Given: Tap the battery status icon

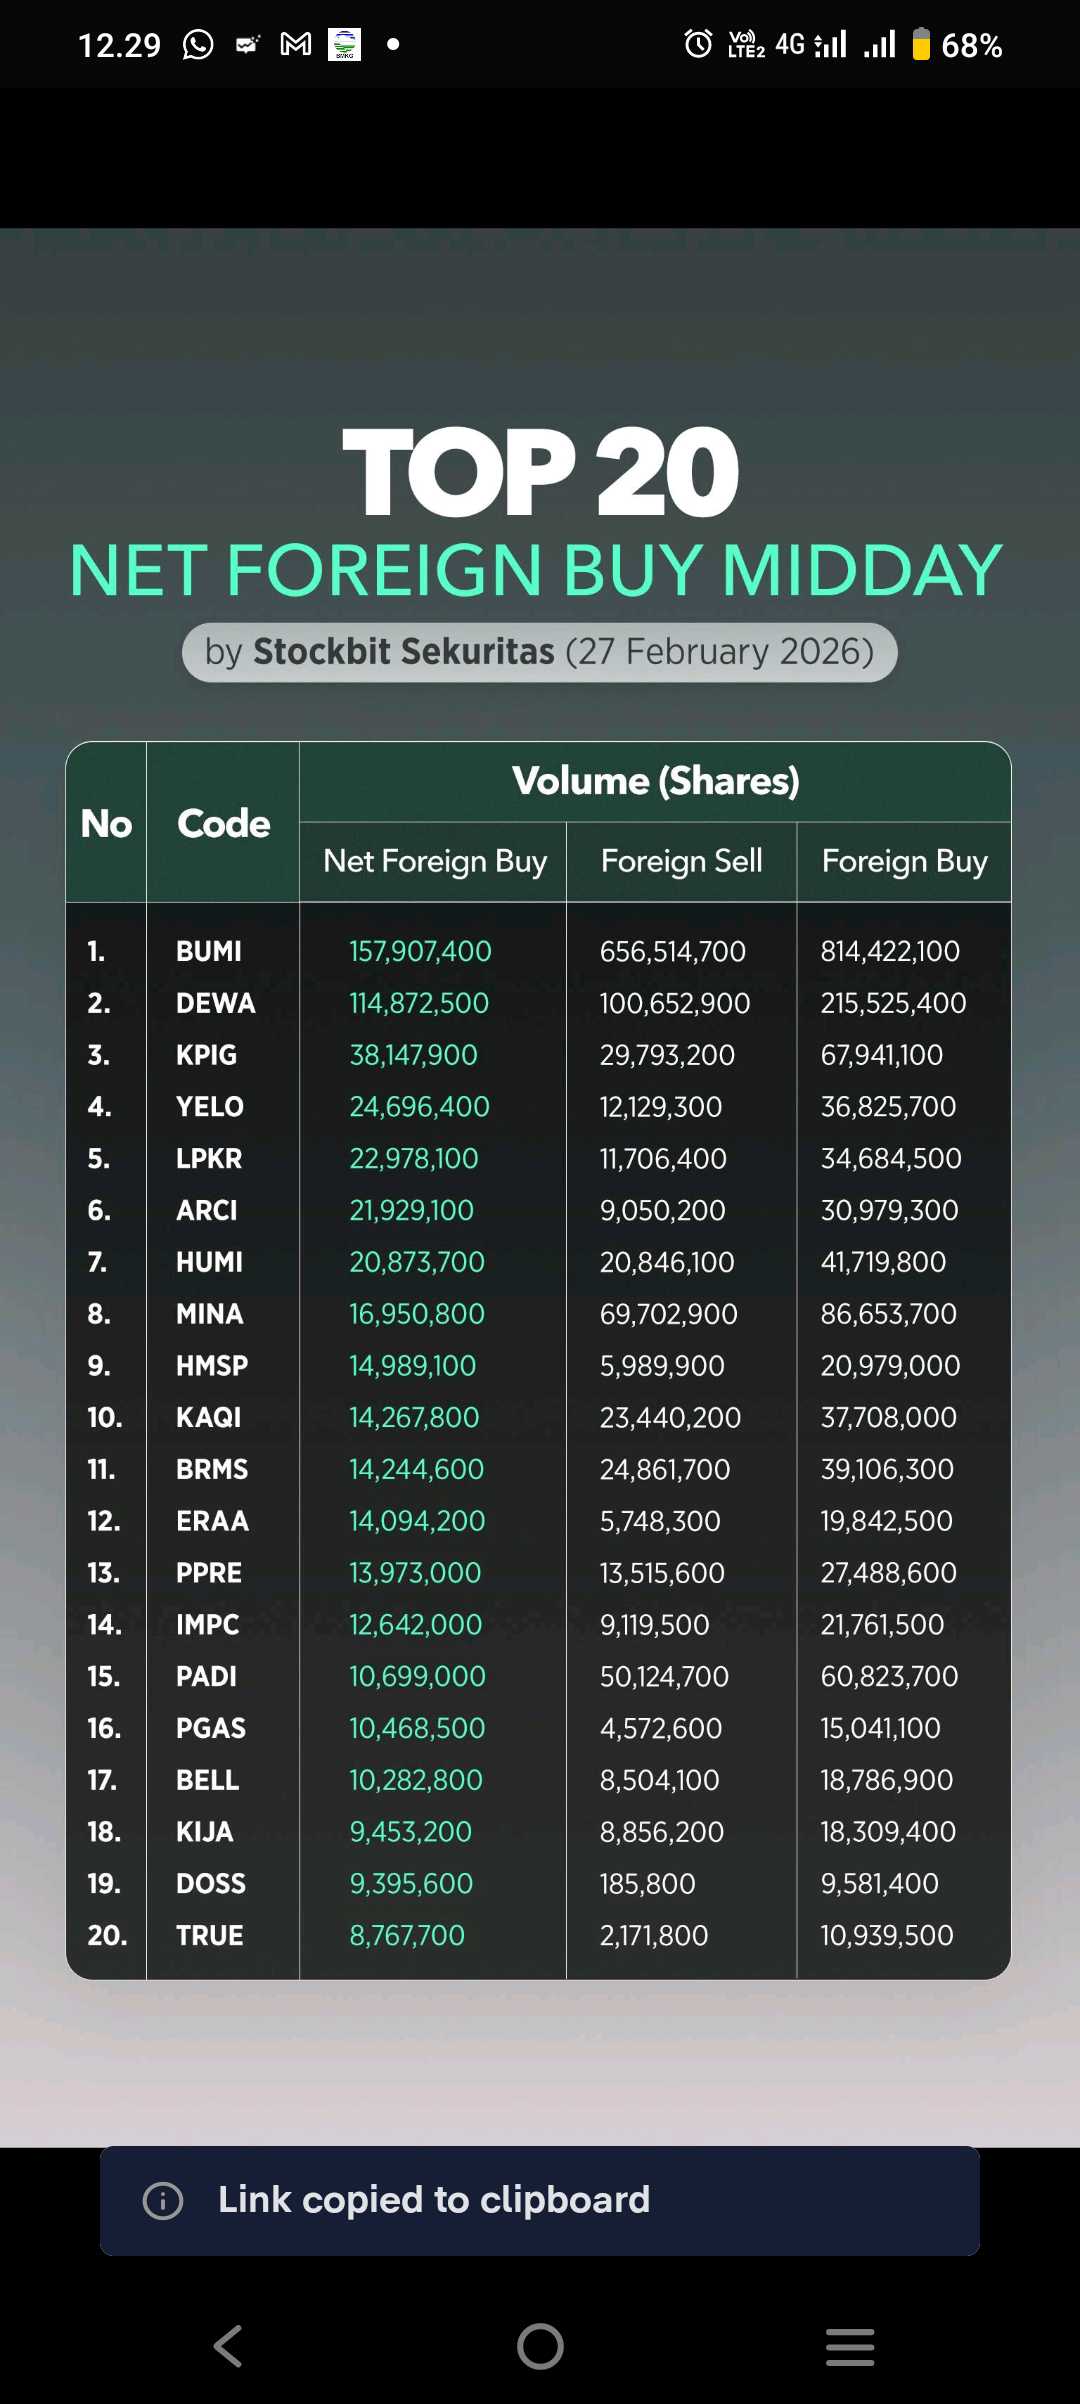Looking at the screenshot, I should 921,45.
